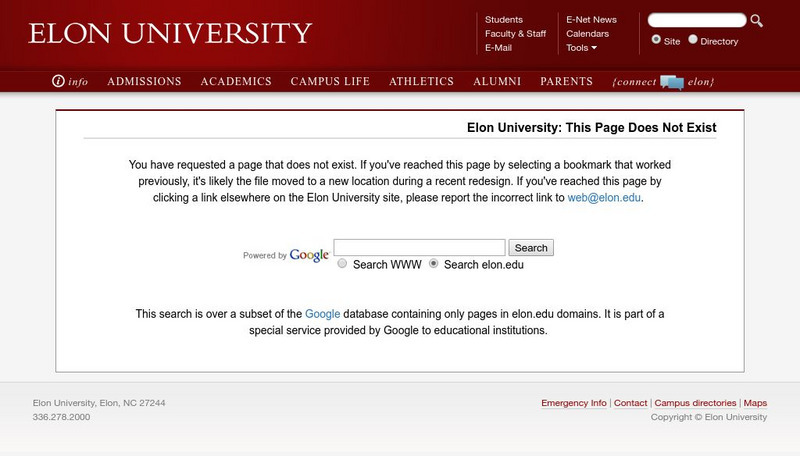Open the Contact footer link
The height and width of the screenshot is (456, 800).
pyautogui.click(x=630, y=403)
